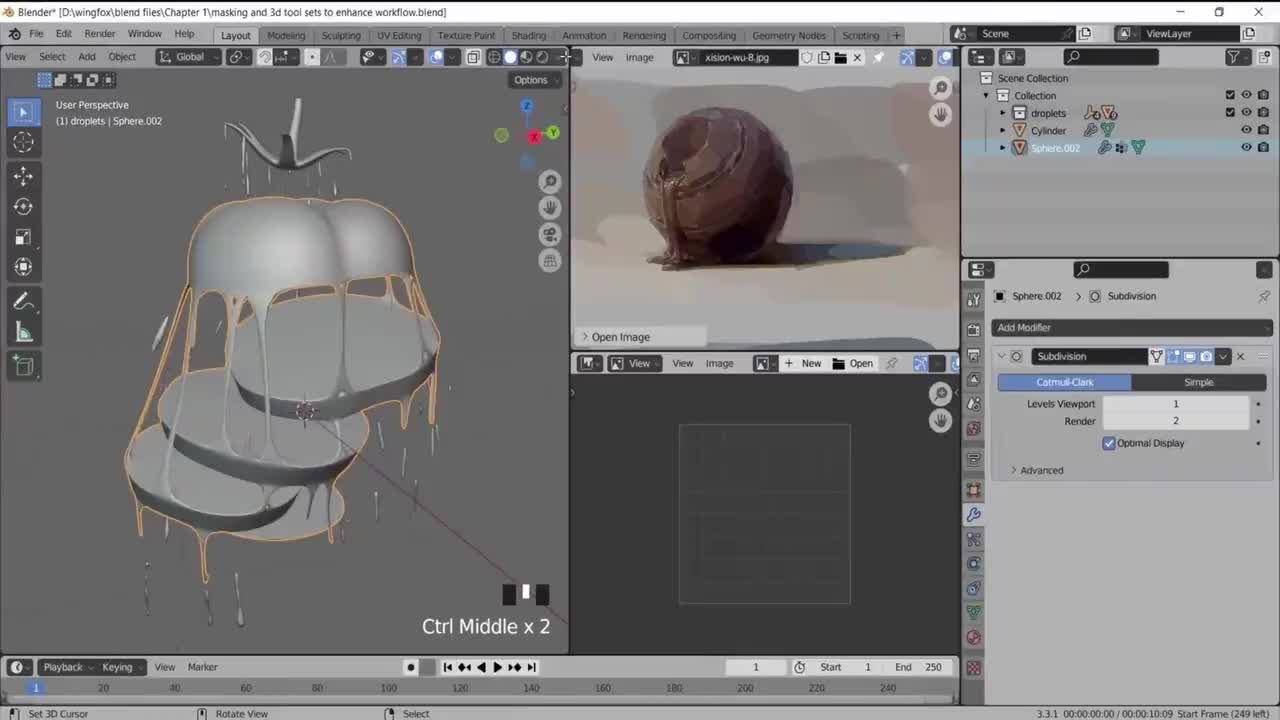Switch to solid viewport shading
Screen dimensions: 1280x720
click(510, 57)
